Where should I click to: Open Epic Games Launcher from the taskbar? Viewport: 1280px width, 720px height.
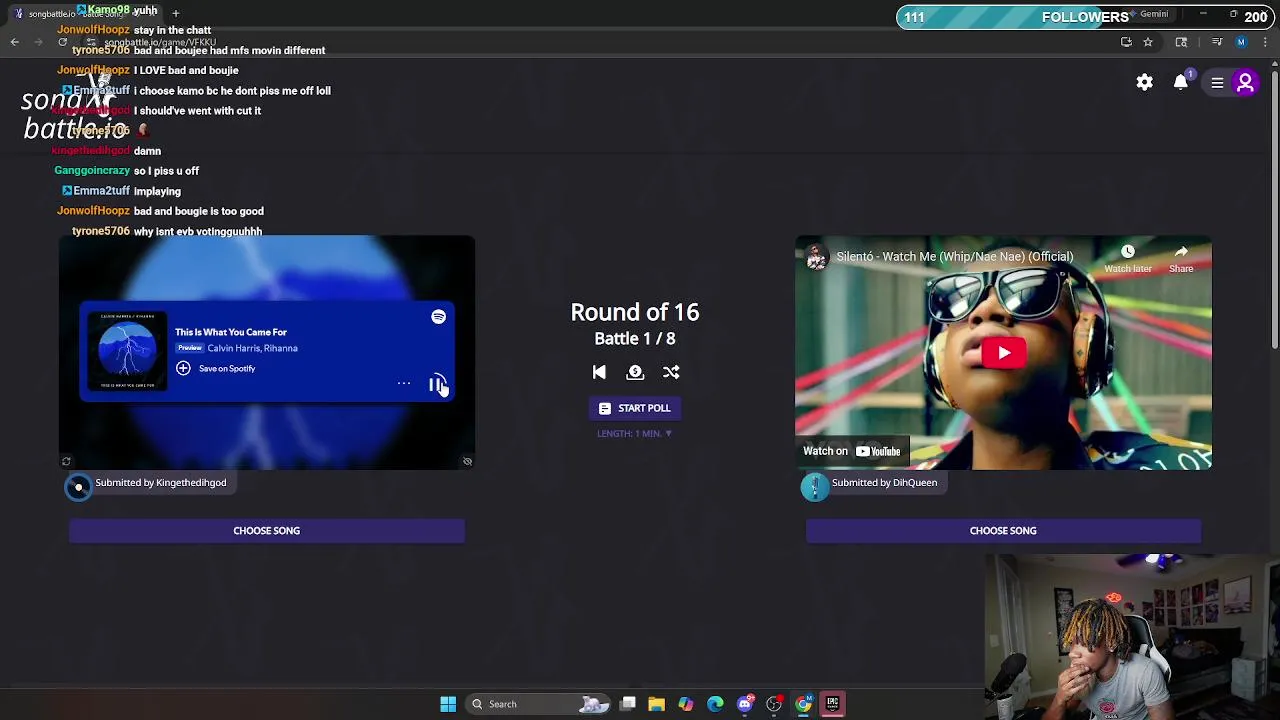[x=832, y=704]
